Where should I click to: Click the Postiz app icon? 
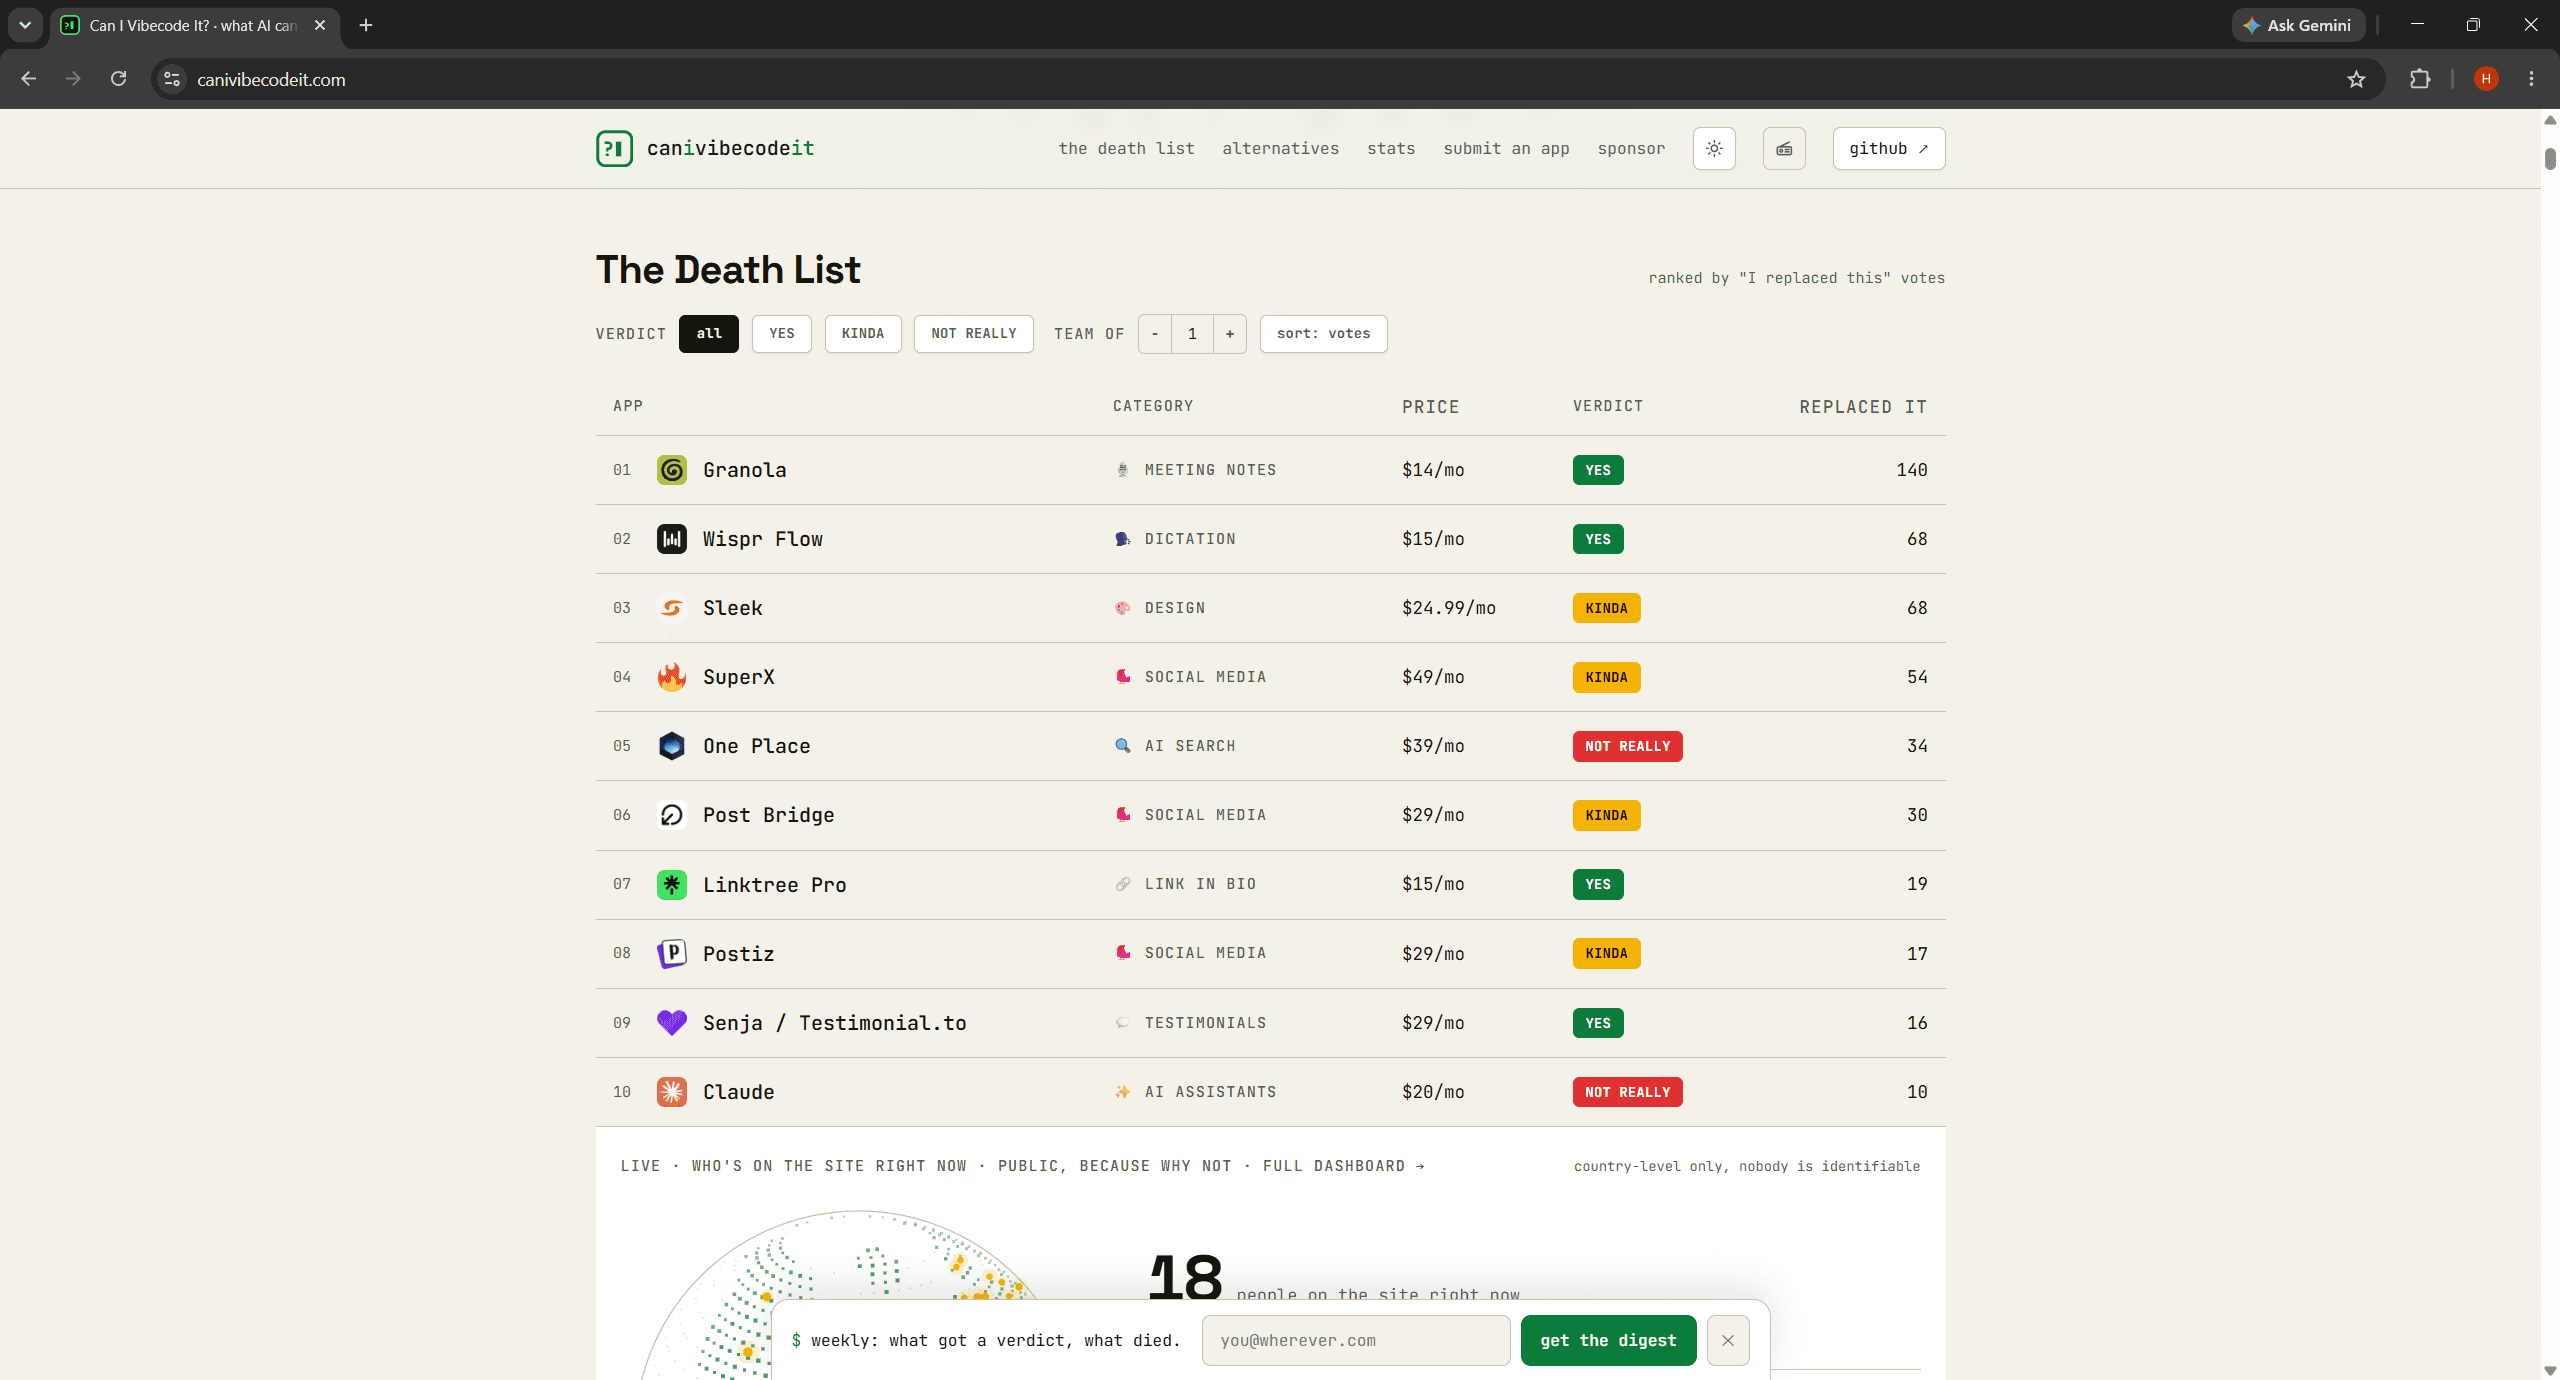click(672, 954)
